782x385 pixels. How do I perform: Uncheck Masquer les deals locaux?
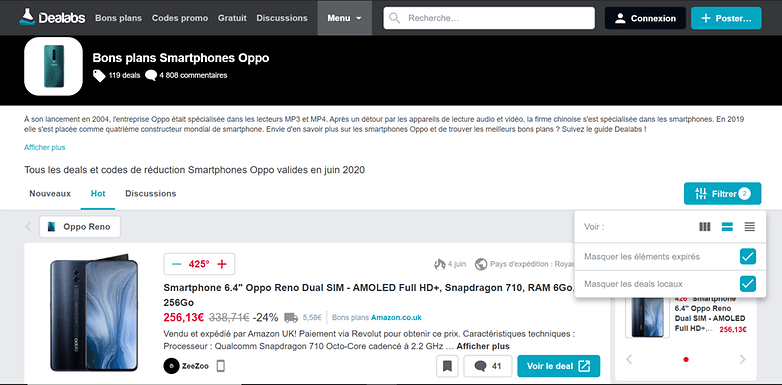tap(748, 284)
